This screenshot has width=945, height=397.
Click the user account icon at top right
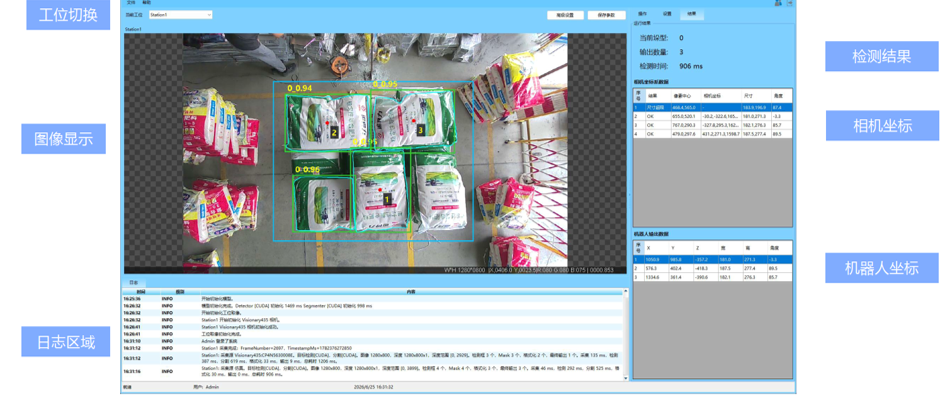pyautogui.click(x=778, y=3)
